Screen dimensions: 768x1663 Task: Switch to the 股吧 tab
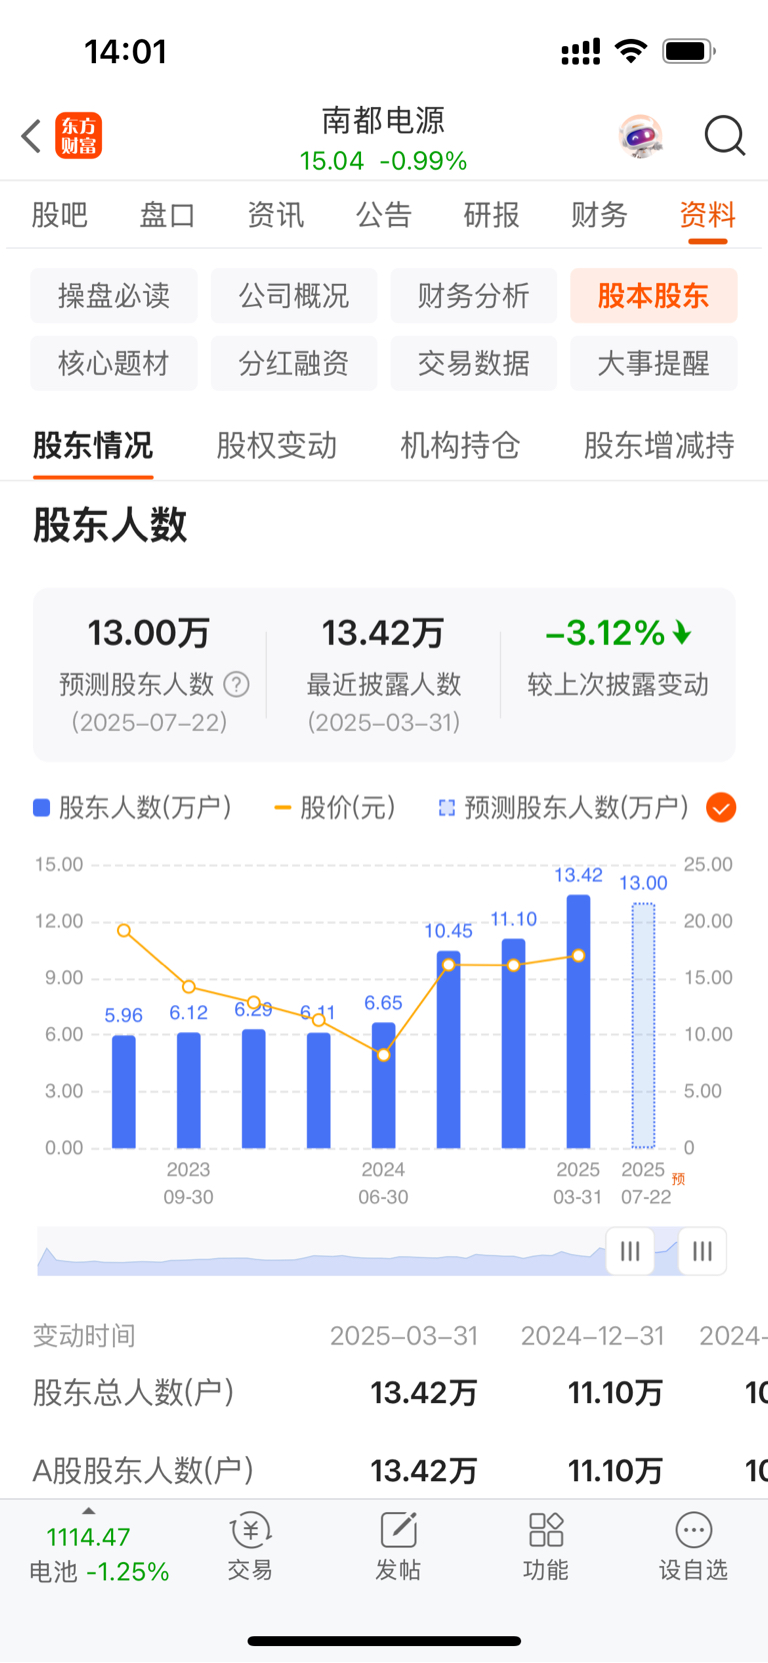60,215
